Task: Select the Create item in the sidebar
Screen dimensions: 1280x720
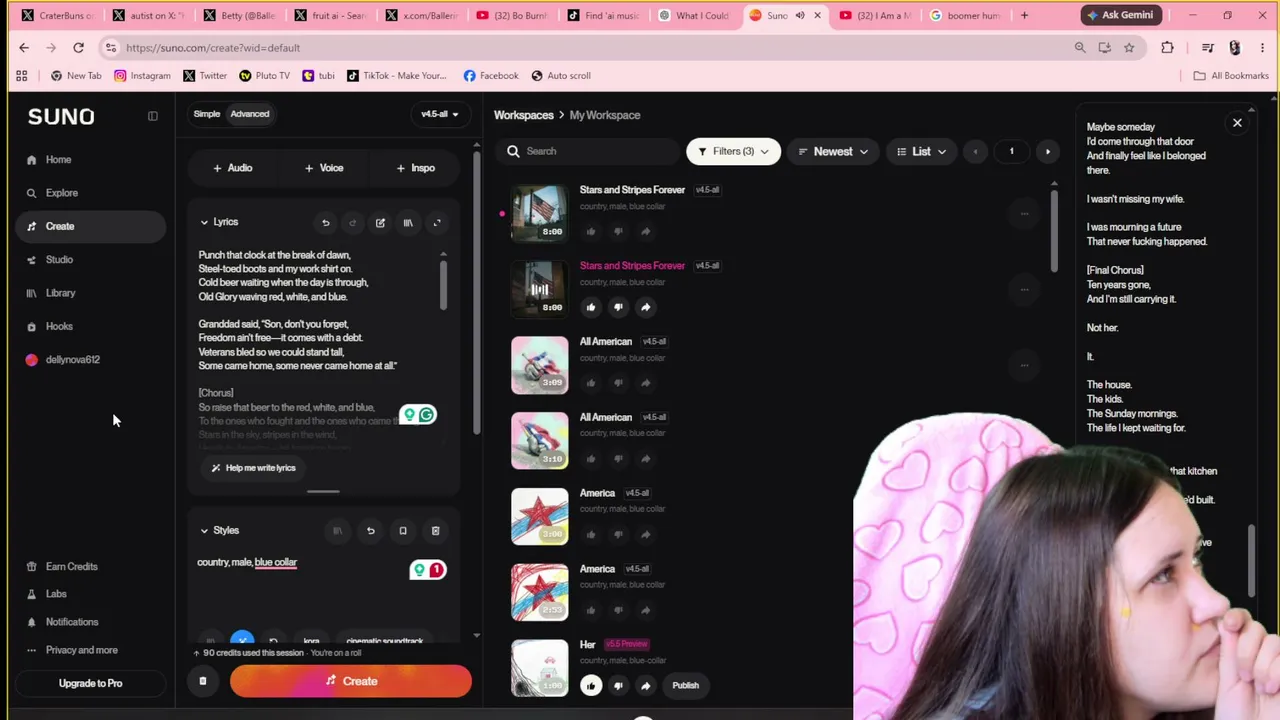Action: point(90,226)
